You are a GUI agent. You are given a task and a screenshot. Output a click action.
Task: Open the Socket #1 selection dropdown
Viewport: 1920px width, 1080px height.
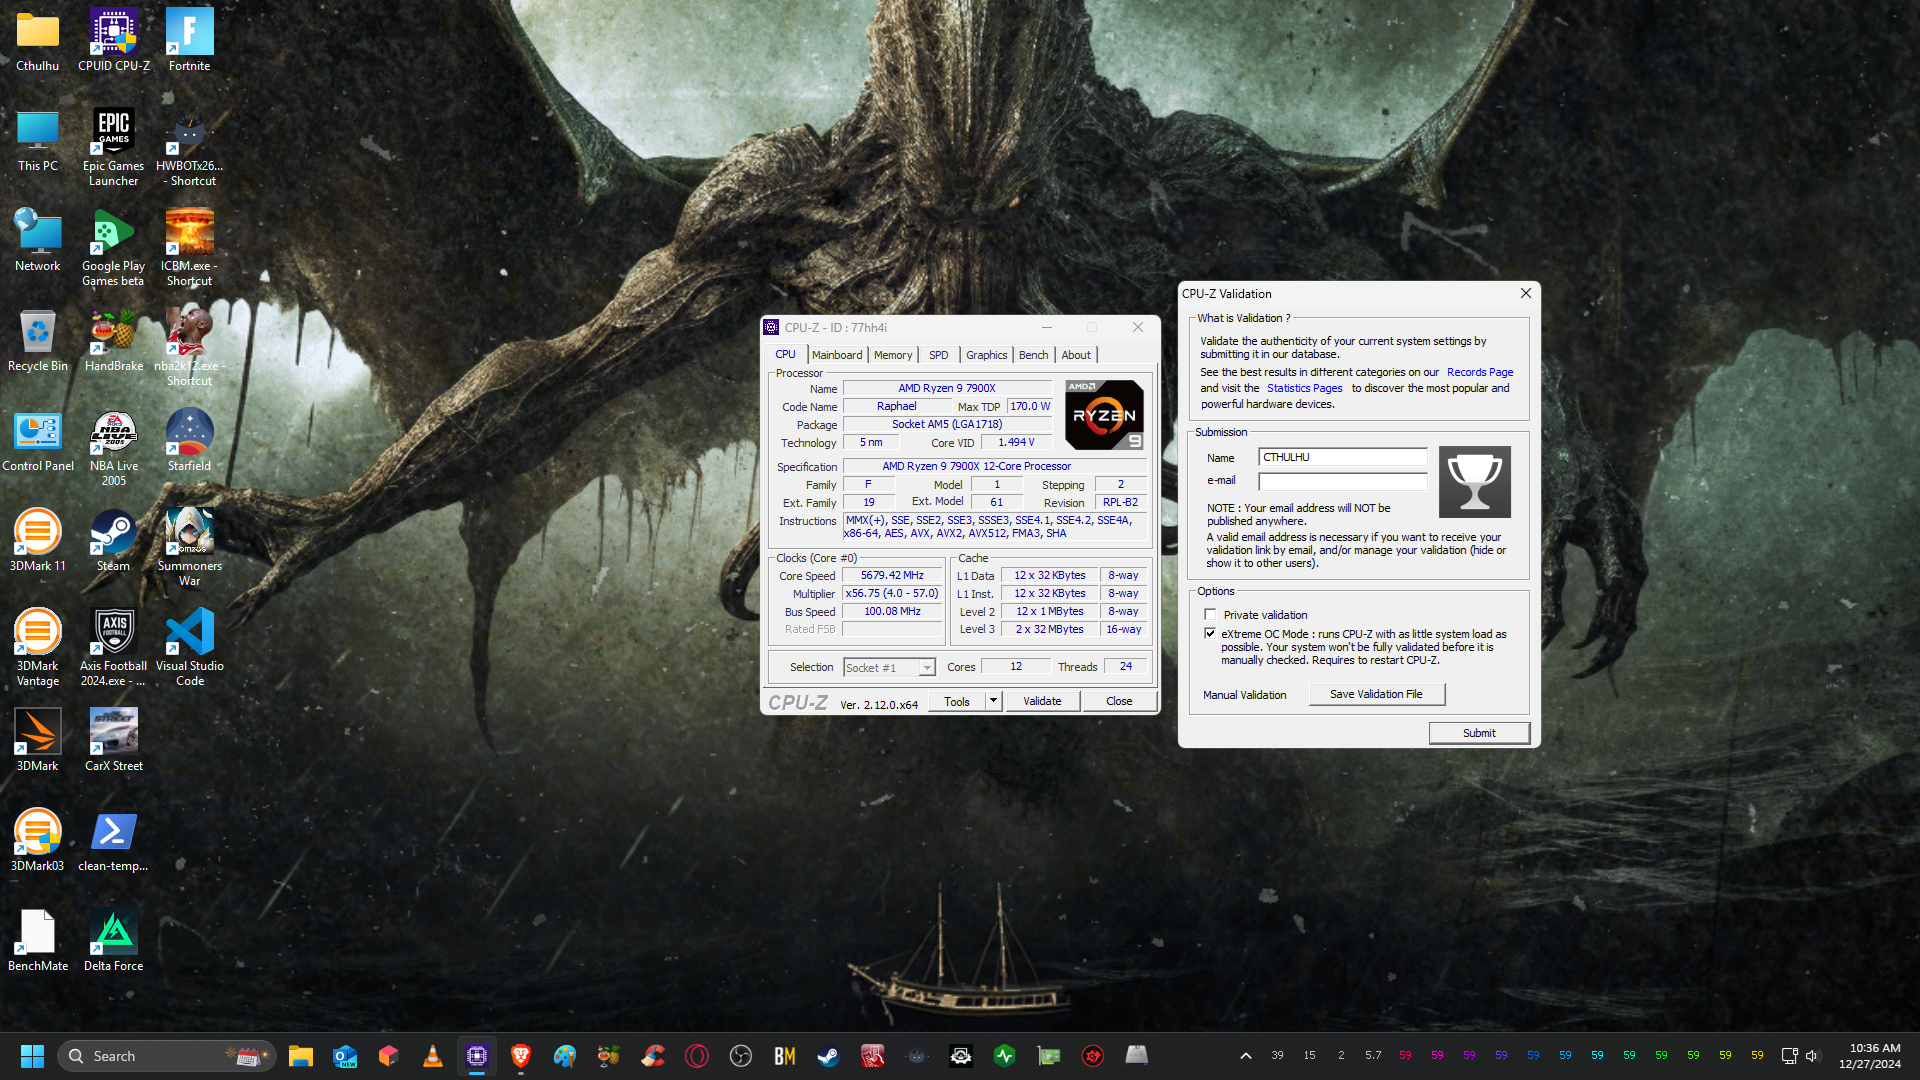889,668
